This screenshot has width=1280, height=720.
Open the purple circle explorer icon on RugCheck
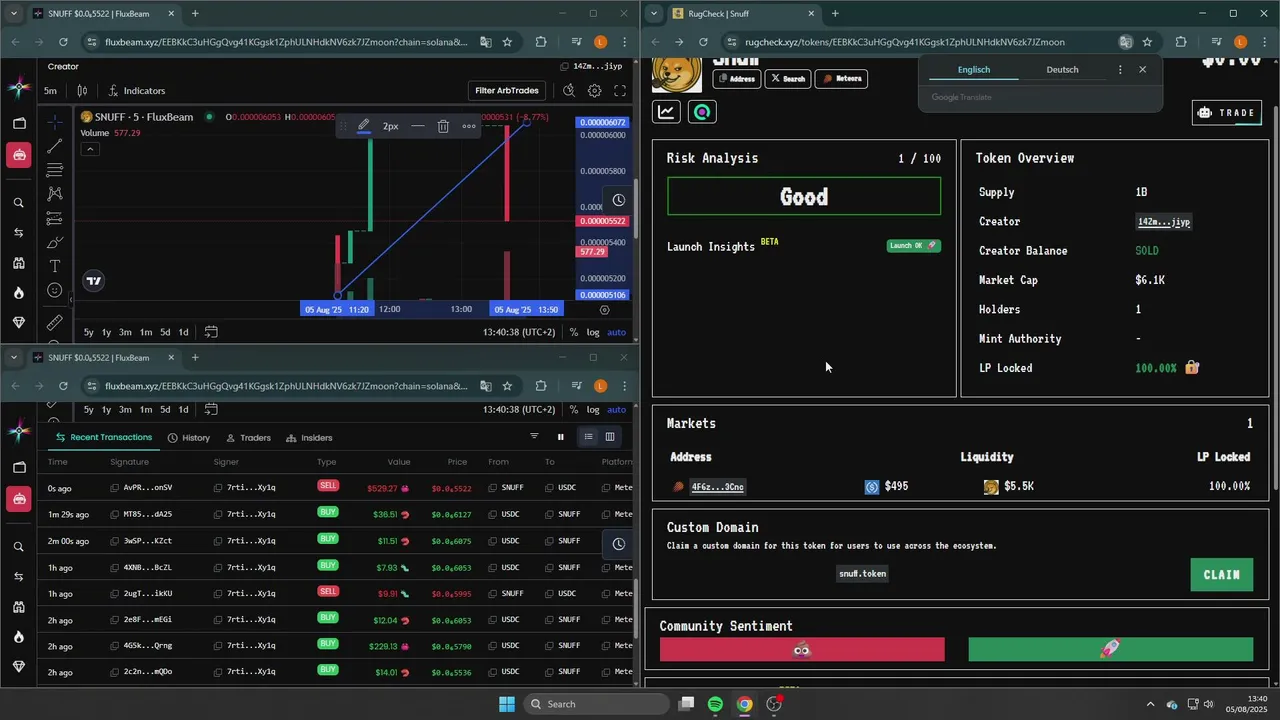pos(702,112)
